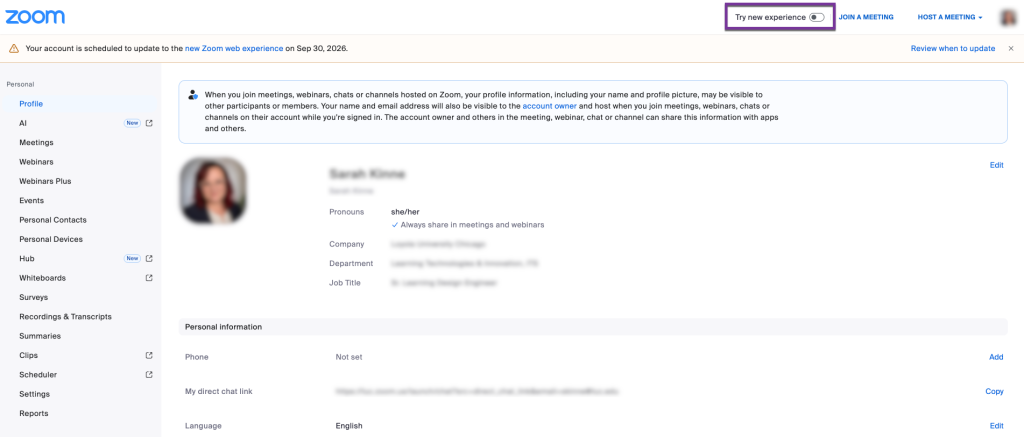Open the new Zoom web experience link
The height and width of the screenshot is (437, 1024).
[x=234, y=48]
